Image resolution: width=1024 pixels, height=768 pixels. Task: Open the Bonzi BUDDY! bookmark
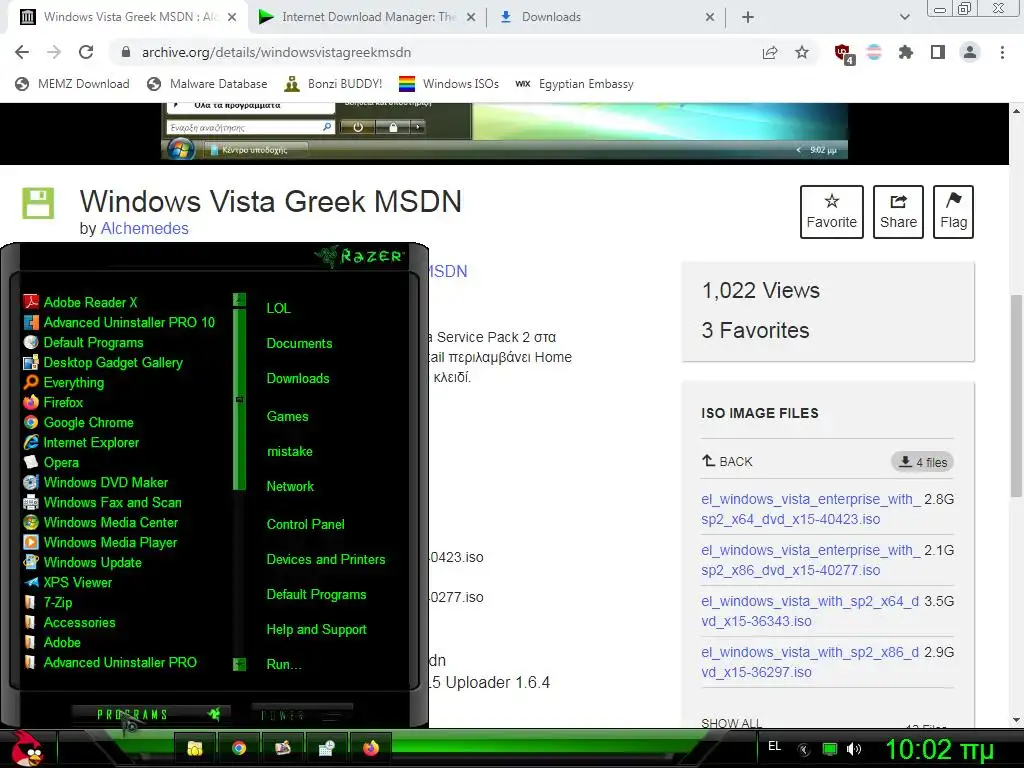coord(334,84)
